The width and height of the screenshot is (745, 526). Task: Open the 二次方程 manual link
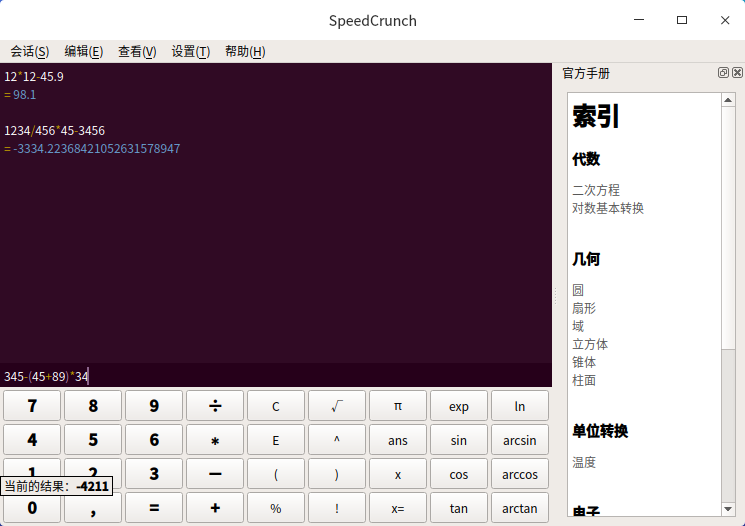pyautogui.click(x=596, y=190)
